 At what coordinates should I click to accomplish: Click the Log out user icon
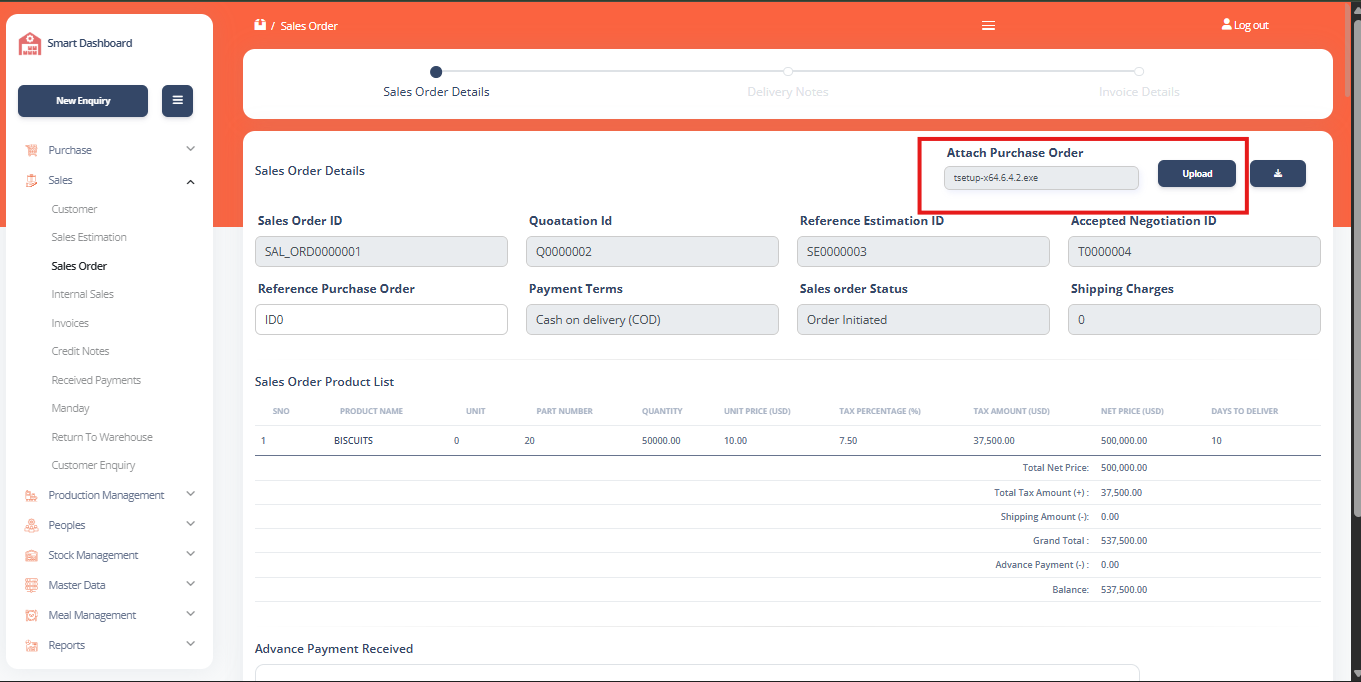(x=1227, y=24)
